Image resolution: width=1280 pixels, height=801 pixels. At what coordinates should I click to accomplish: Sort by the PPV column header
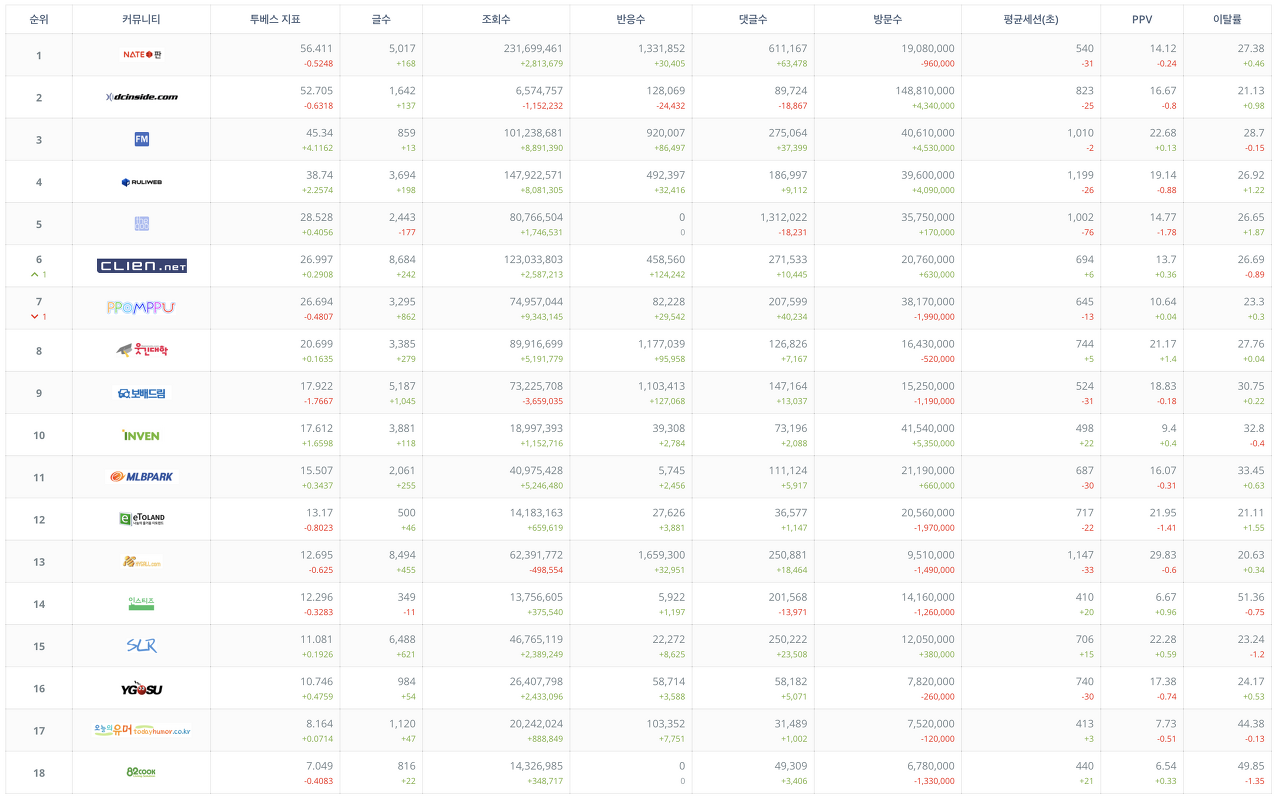click(1142, 19)
